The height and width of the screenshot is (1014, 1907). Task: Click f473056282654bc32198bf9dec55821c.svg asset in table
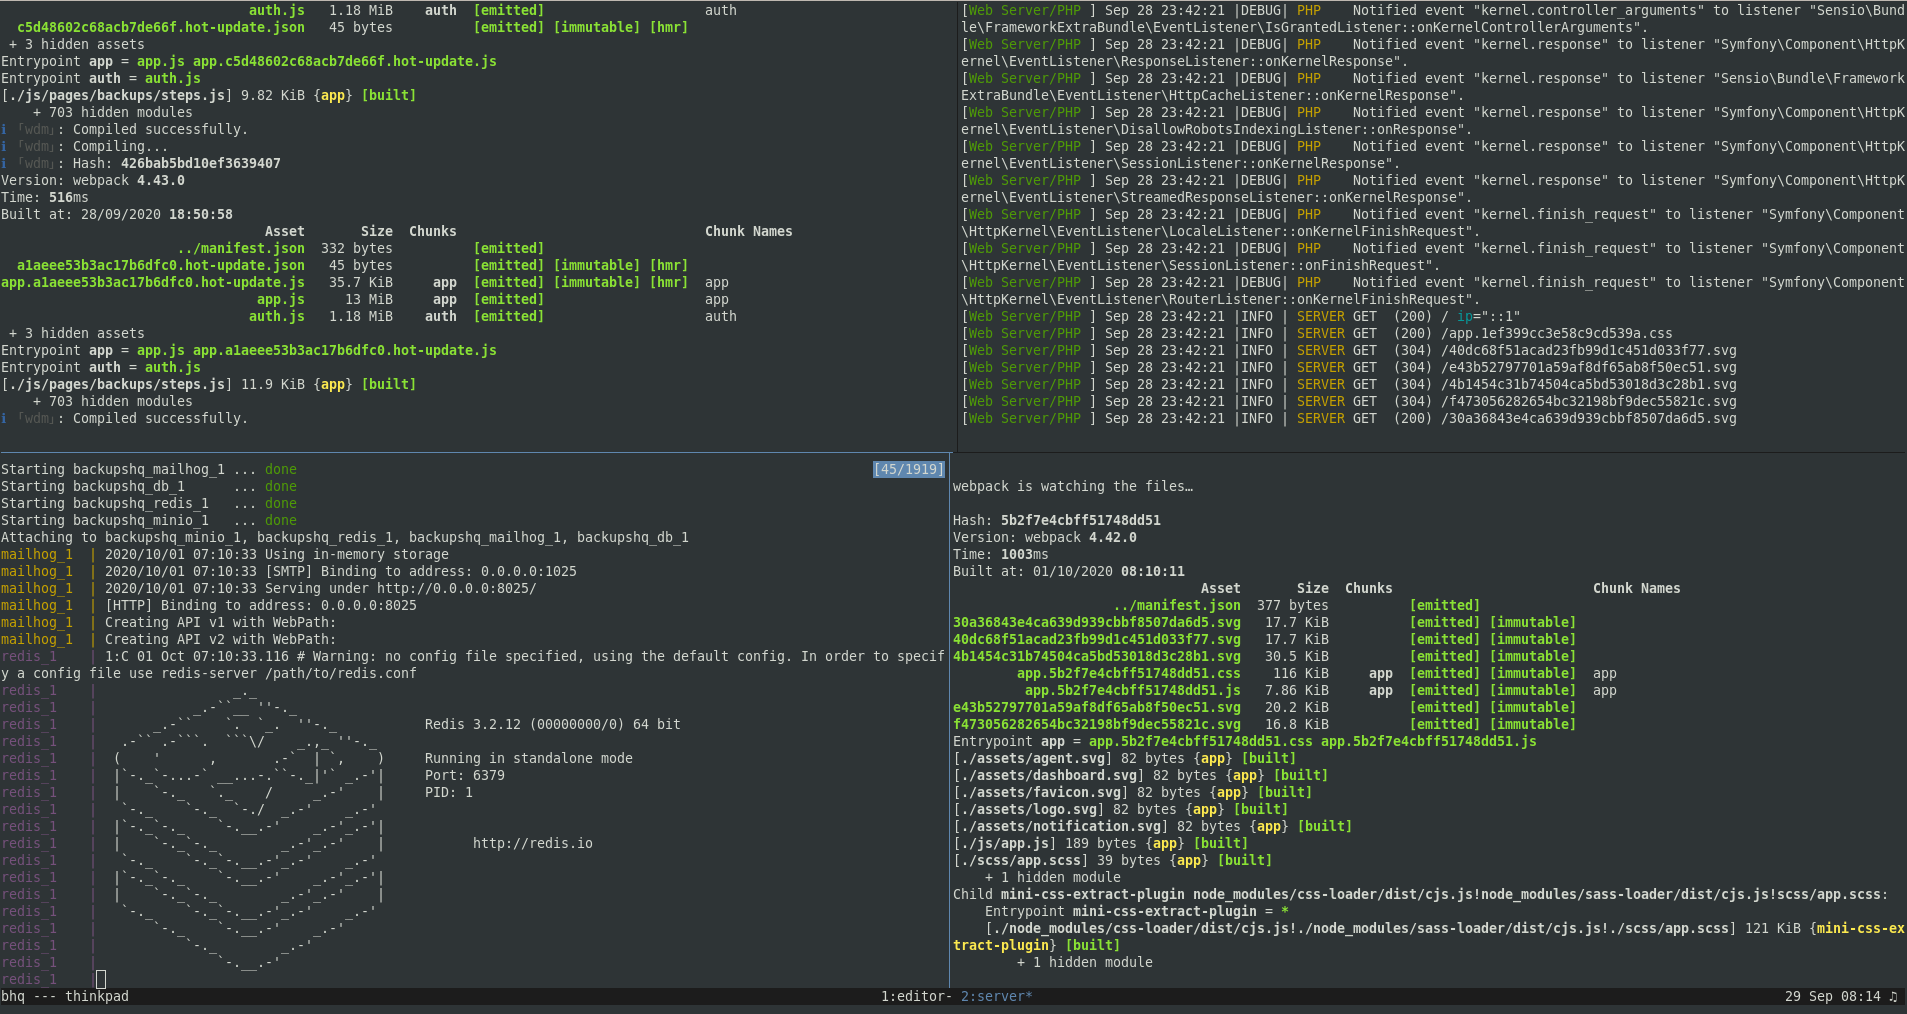click(1097, 724)
